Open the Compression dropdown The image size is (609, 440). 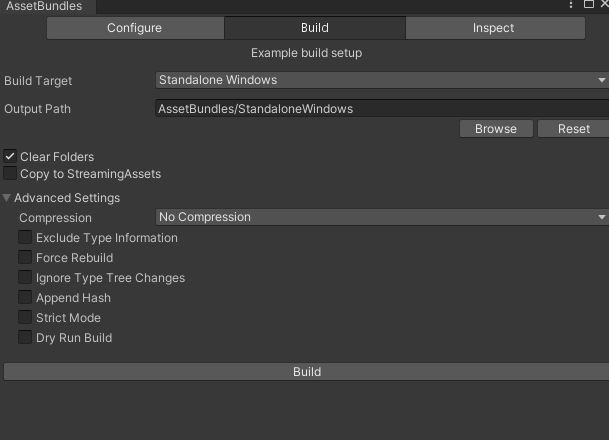coord(382,217)
